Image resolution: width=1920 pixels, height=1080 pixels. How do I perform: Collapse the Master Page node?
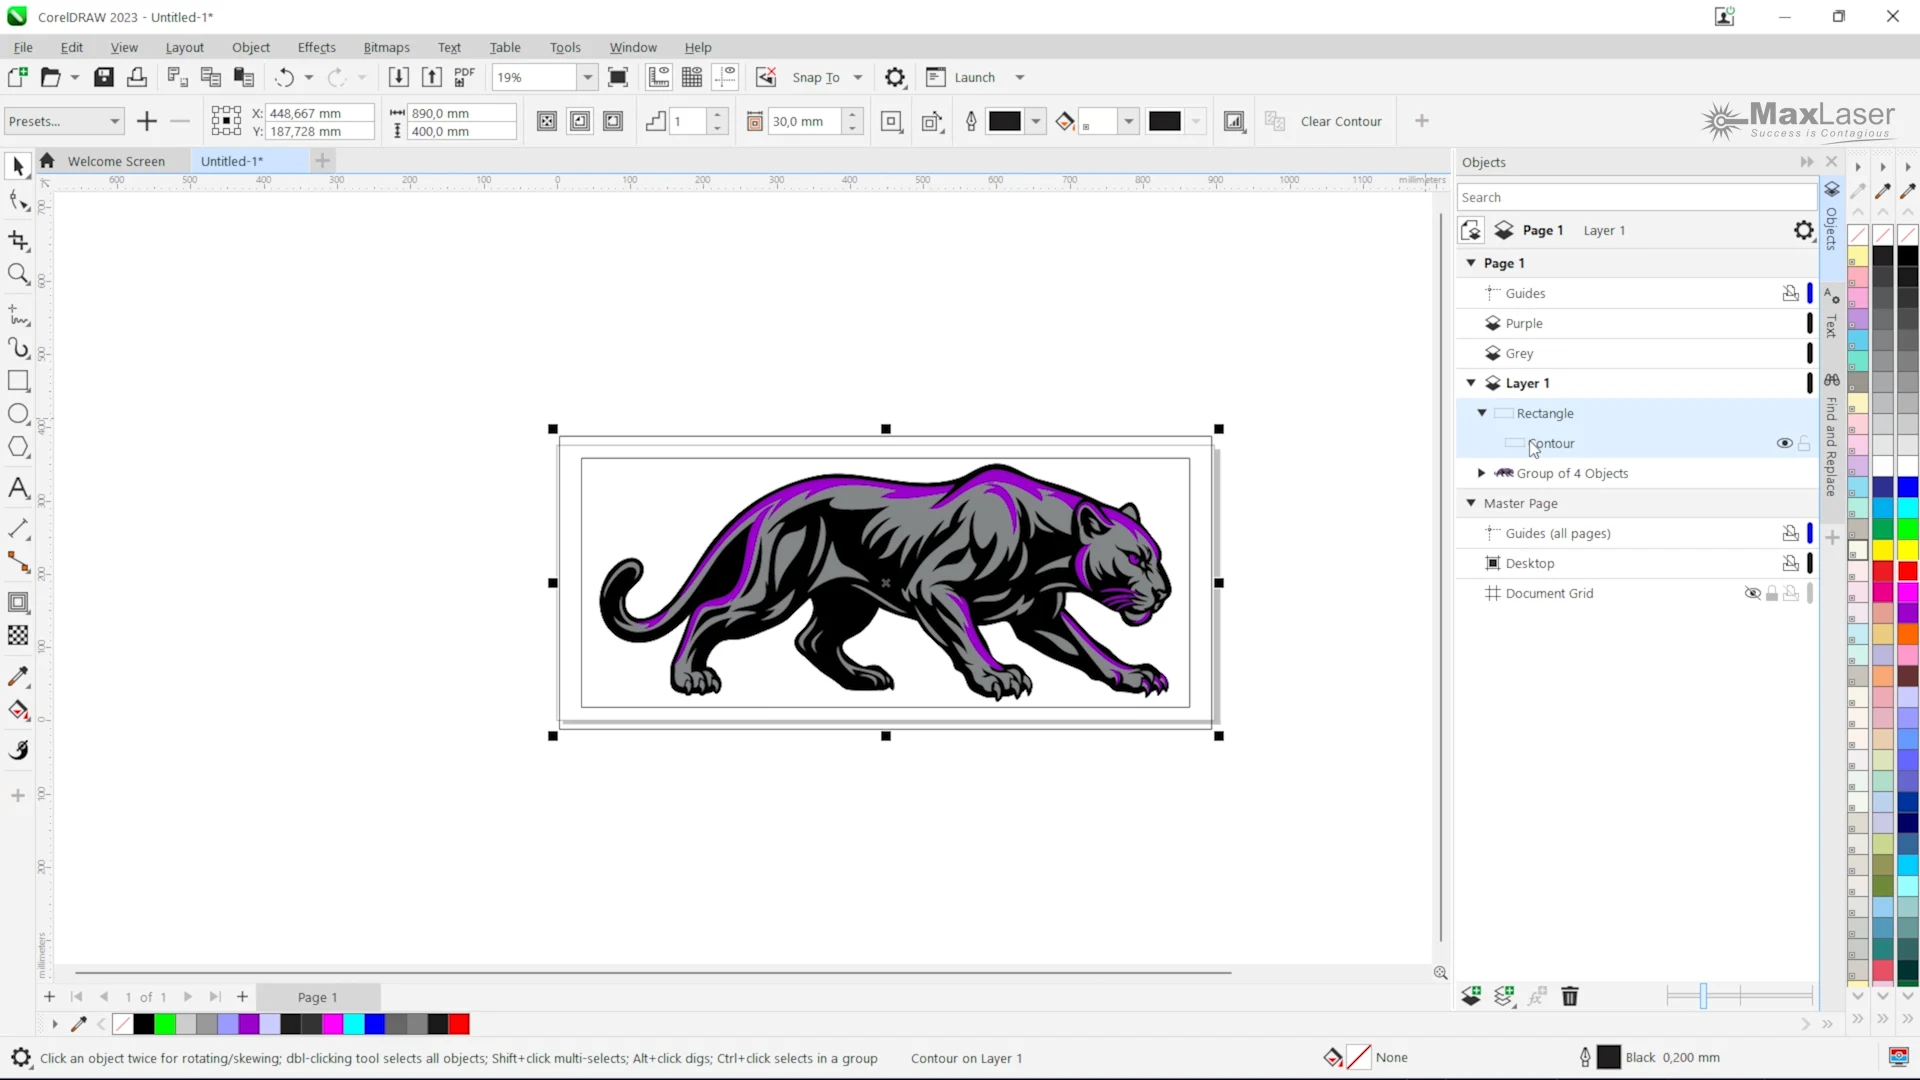(1471, 503)
